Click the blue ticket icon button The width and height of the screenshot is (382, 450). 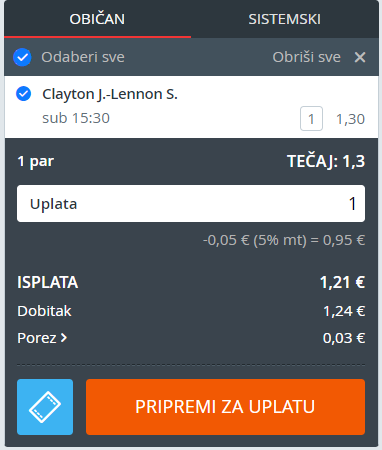[x=45, y=407]
